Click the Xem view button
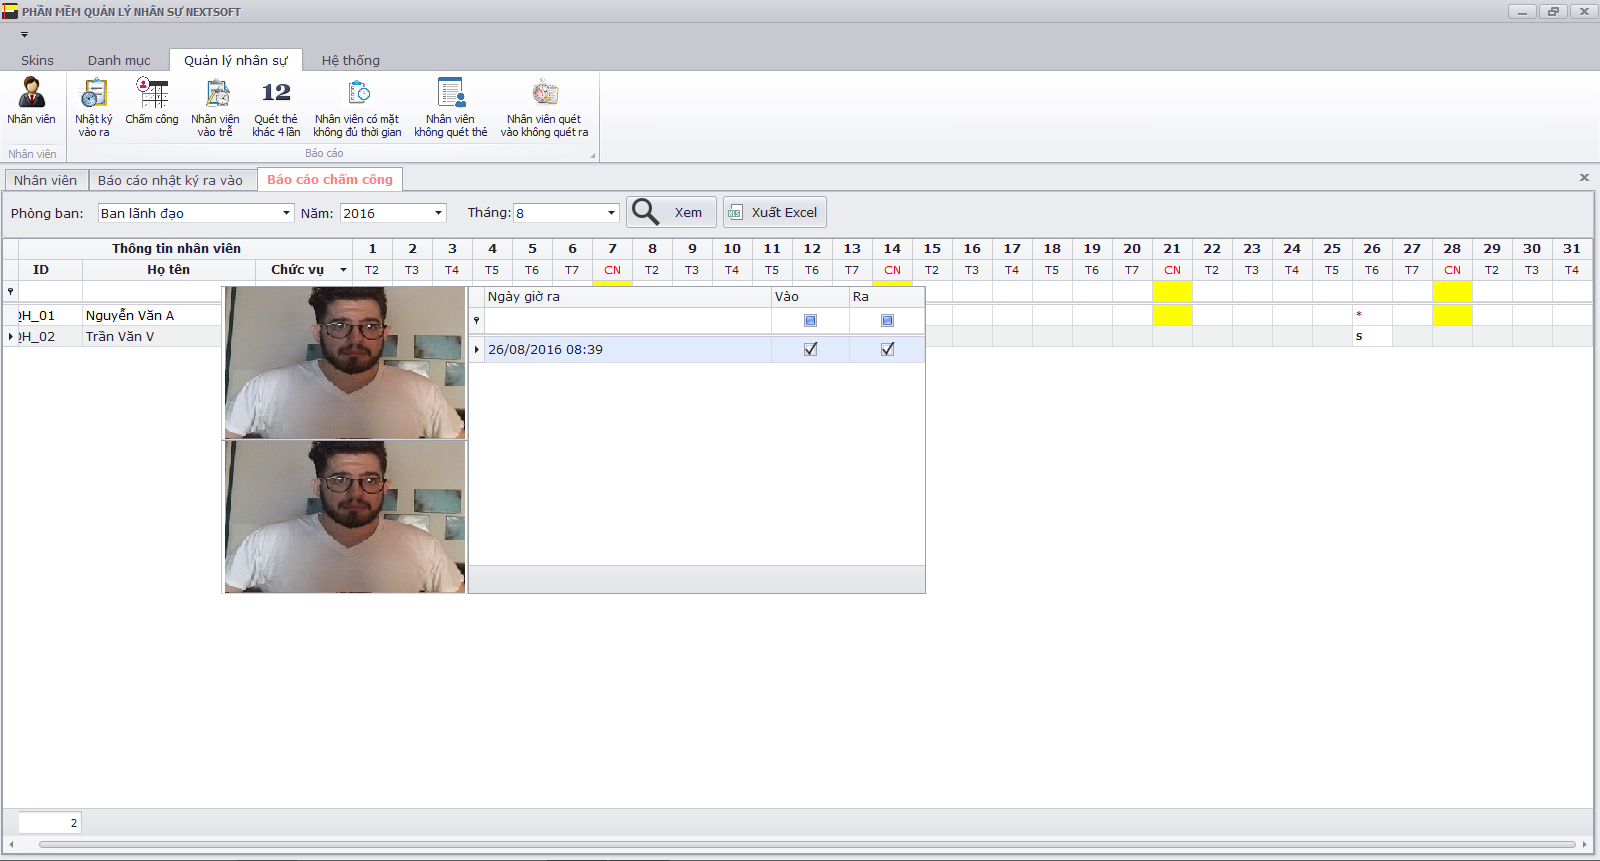Image resolution: width=1600 pixels, height=861 pixels. 671,212
